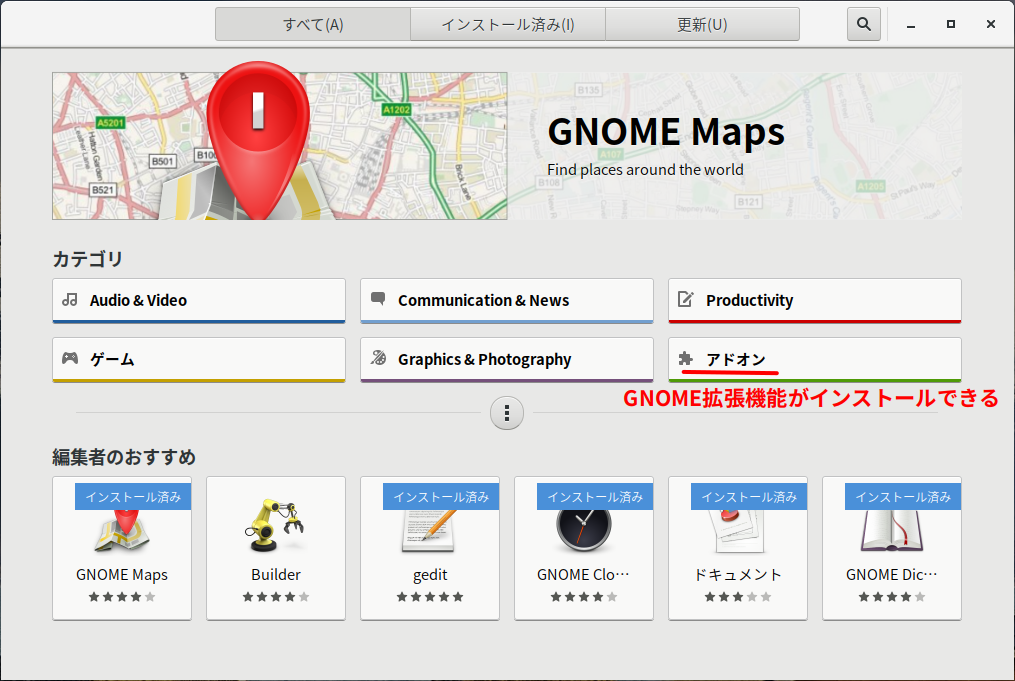Image resolution: width=1015 pixels, height=681 pixels.
Task: Click the Builder app name label
Action: click(x=276, y=575)
